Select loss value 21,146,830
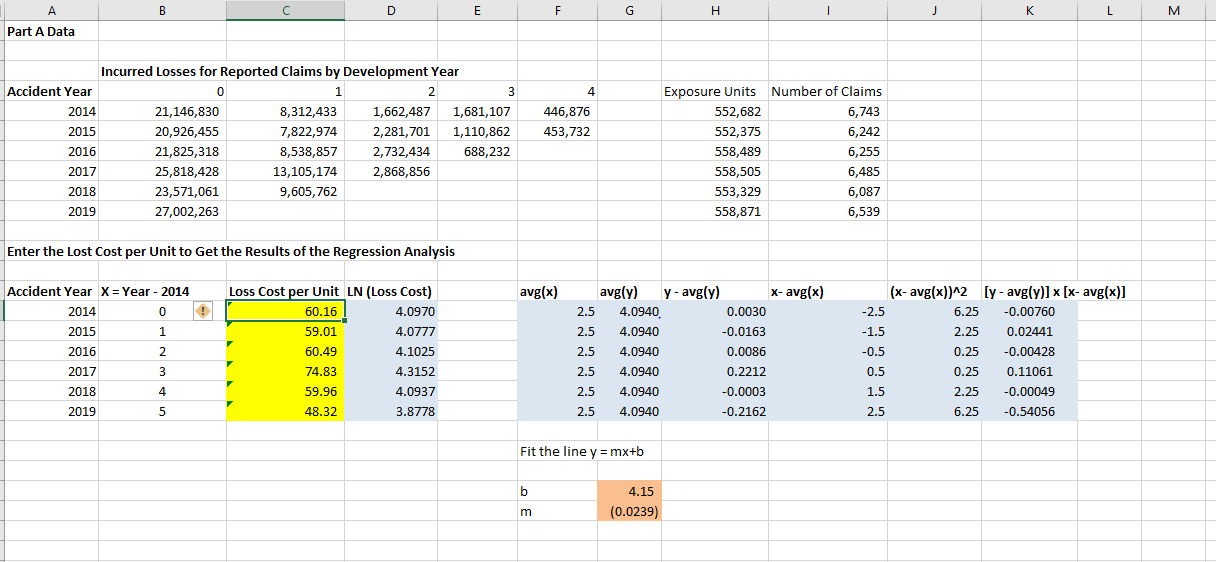1216x562 pixels. (187, 111)
